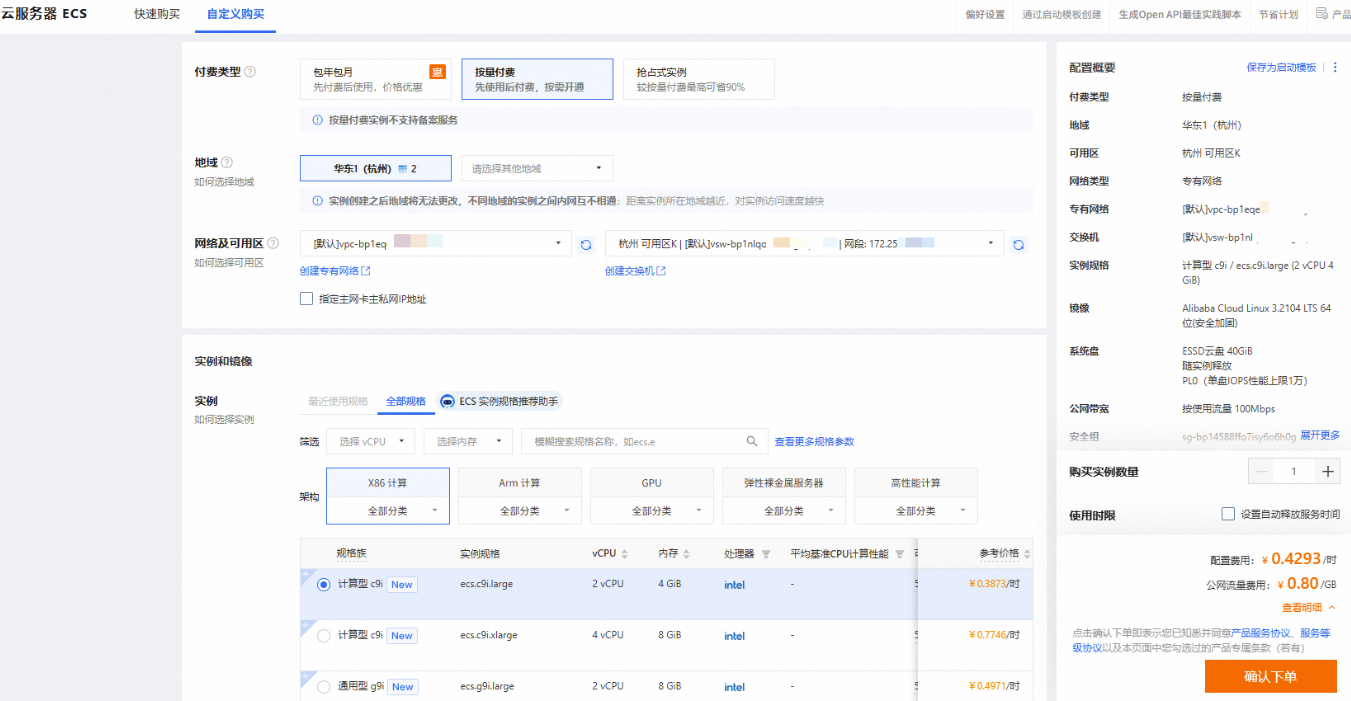Enable 设置自动释放服务时间 checkbox

pos(1228,514)
